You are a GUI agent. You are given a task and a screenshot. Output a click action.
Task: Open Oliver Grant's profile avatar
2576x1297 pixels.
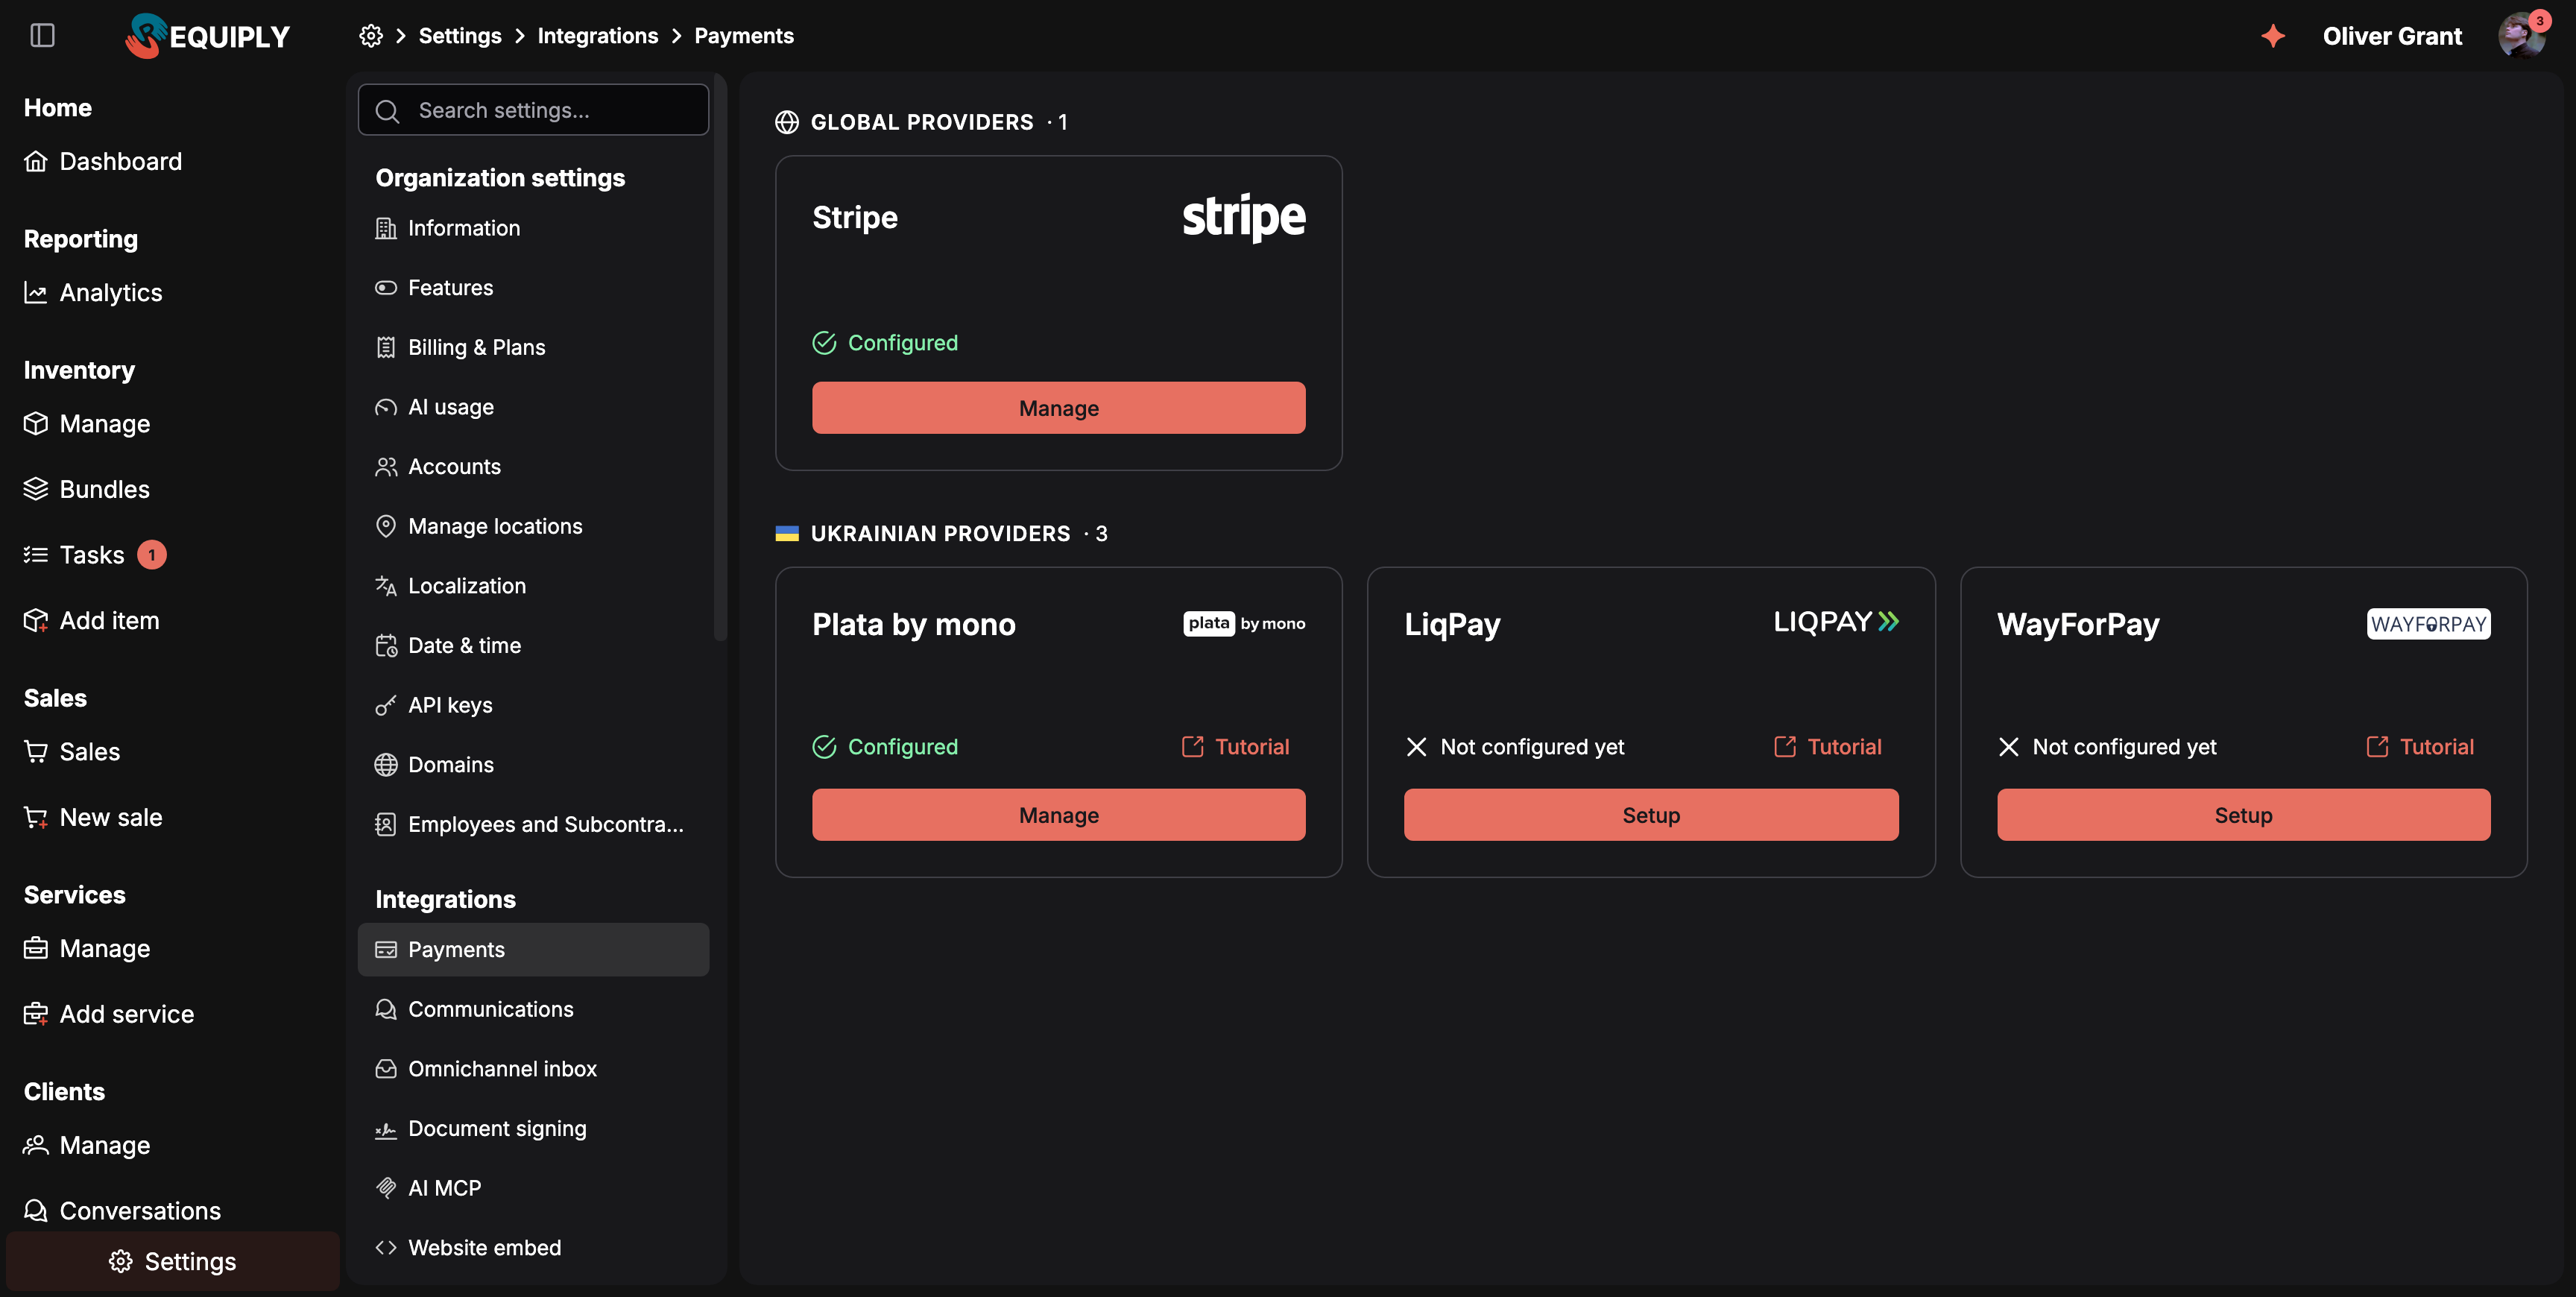pyautogui.click(x=2521, y=36)
